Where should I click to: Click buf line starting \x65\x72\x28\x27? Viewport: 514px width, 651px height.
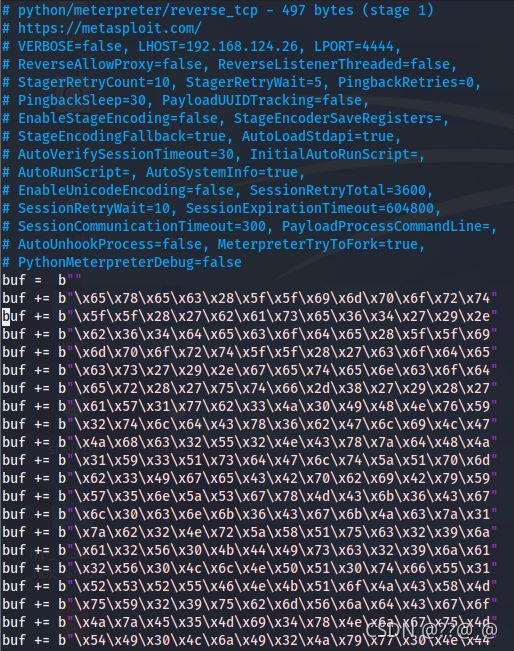(250, 388)
